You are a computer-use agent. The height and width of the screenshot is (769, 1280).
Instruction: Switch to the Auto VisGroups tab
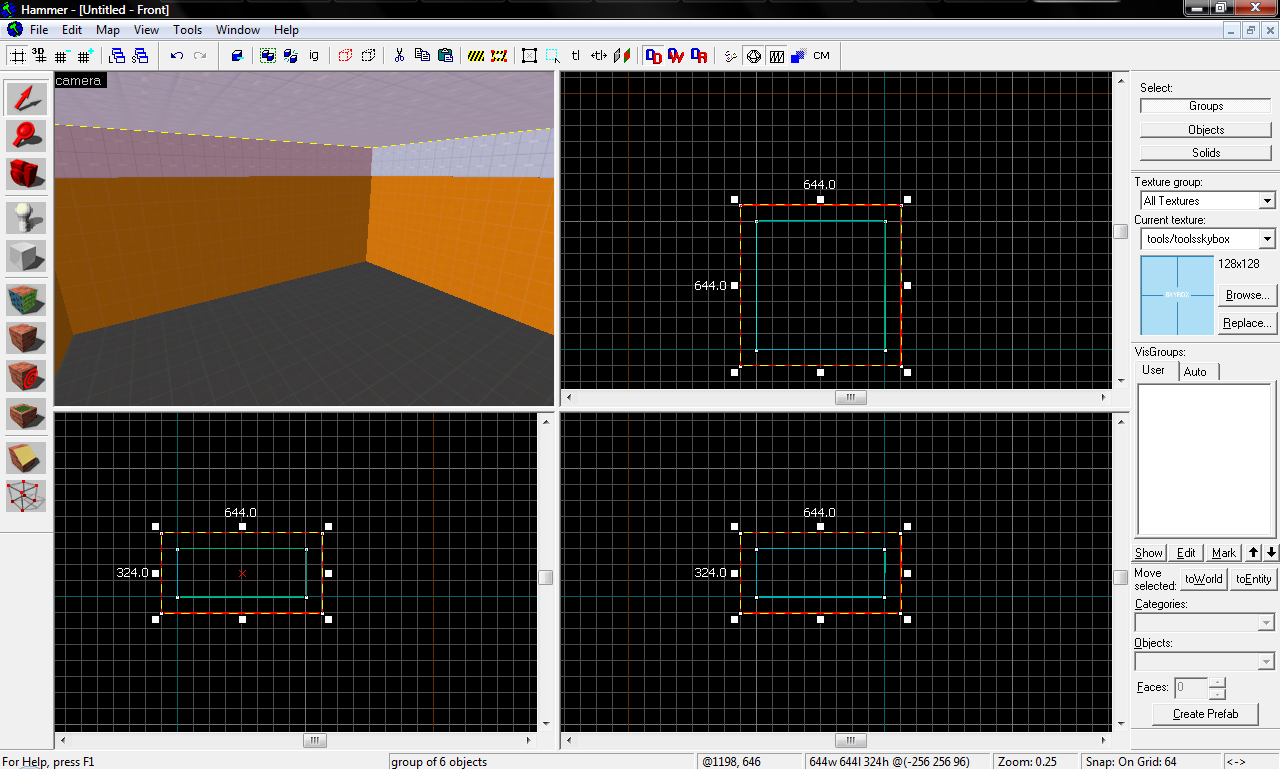pos(1195,372)
